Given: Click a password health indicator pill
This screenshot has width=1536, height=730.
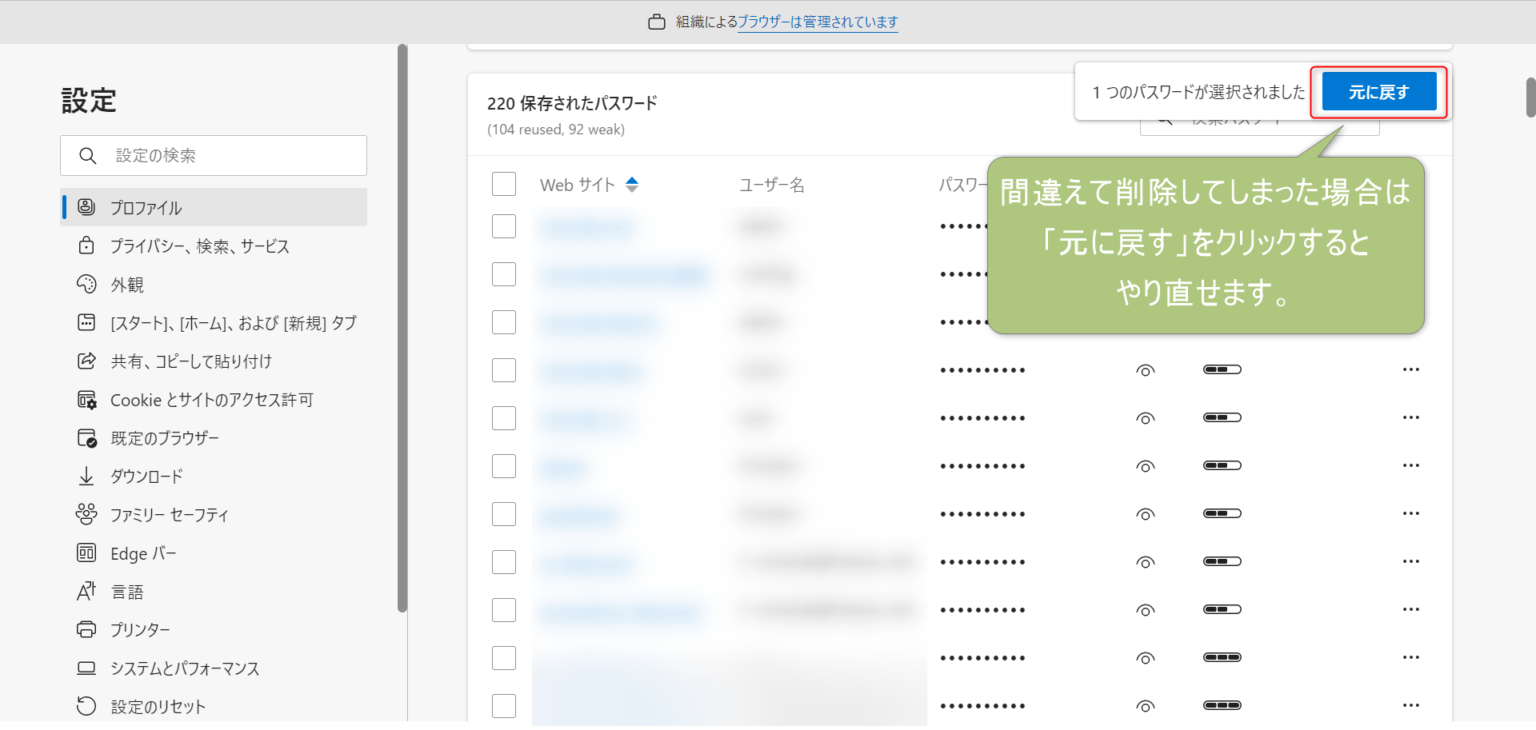Looking at the screenshot, I should pos(1222,369).
